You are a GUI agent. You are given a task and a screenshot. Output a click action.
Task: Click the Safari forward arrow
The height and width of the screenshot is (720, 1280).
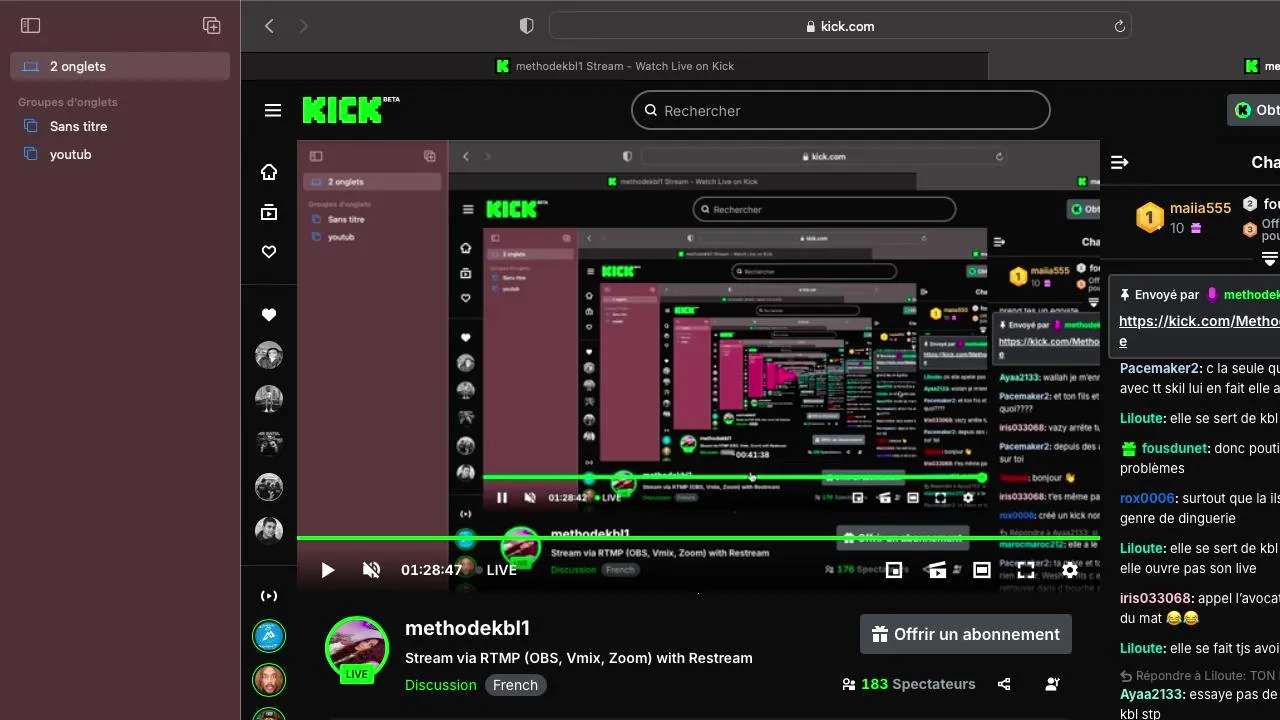click(304, 26)
